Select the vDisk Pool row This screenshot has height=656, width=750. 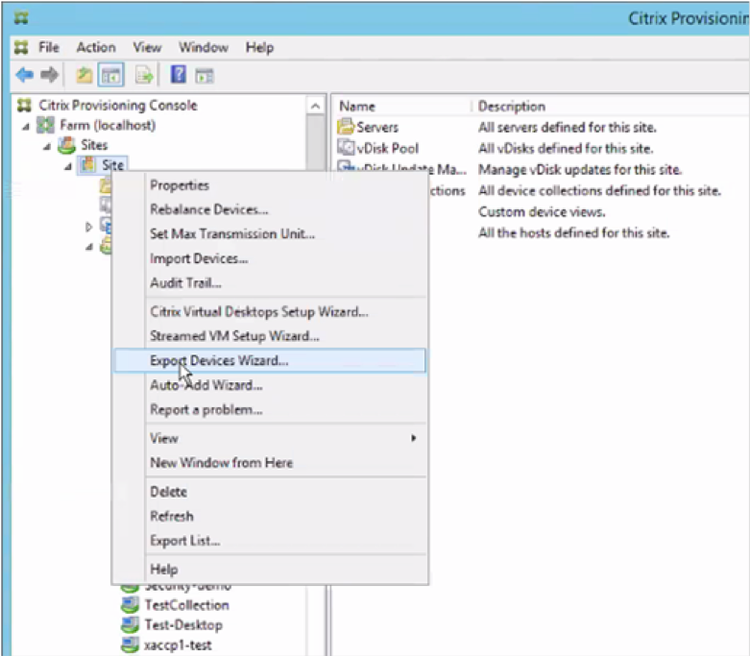tap(387, 148)
